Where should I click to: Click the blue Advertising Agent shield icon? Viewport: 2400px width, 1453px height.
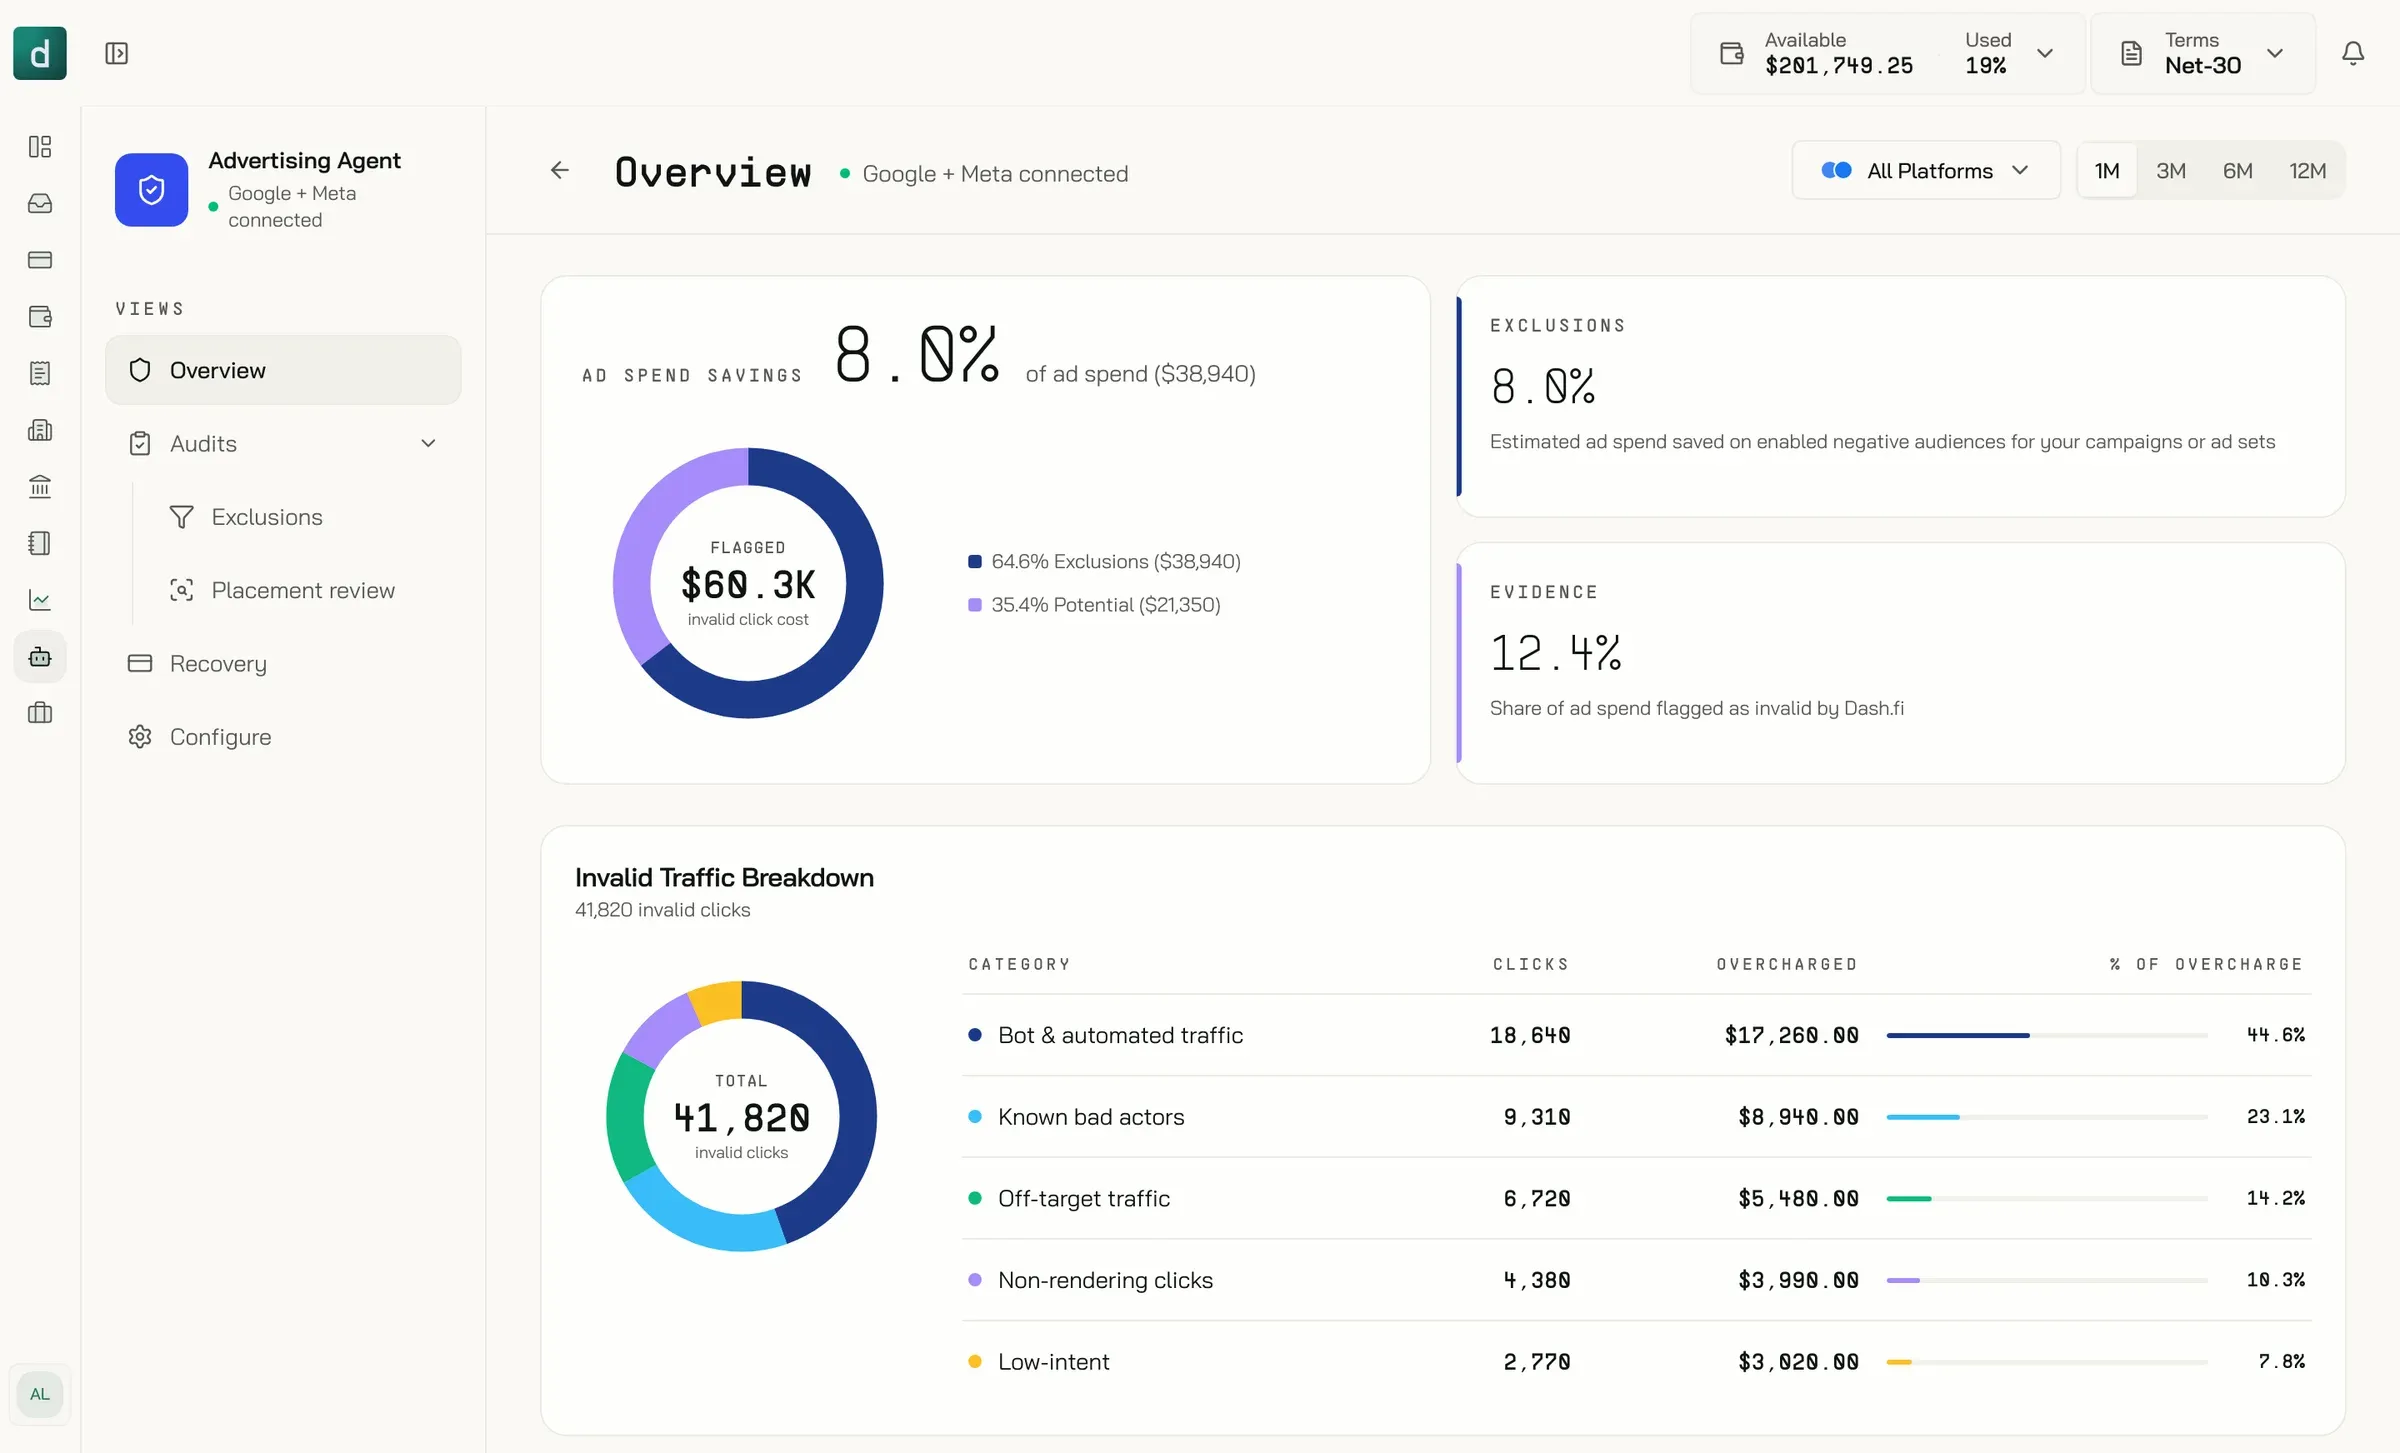pos(151,190)
